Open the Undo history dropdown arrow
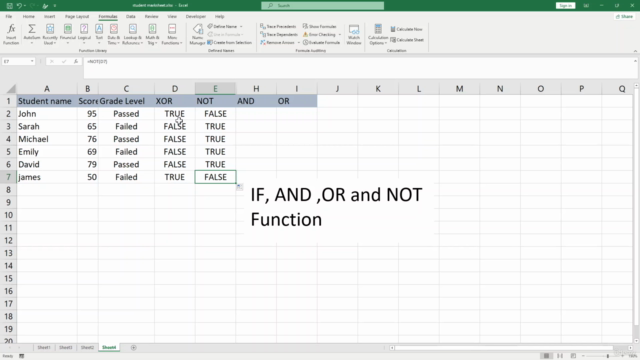This screenshot has height=360, width=640. click(24, 6)
